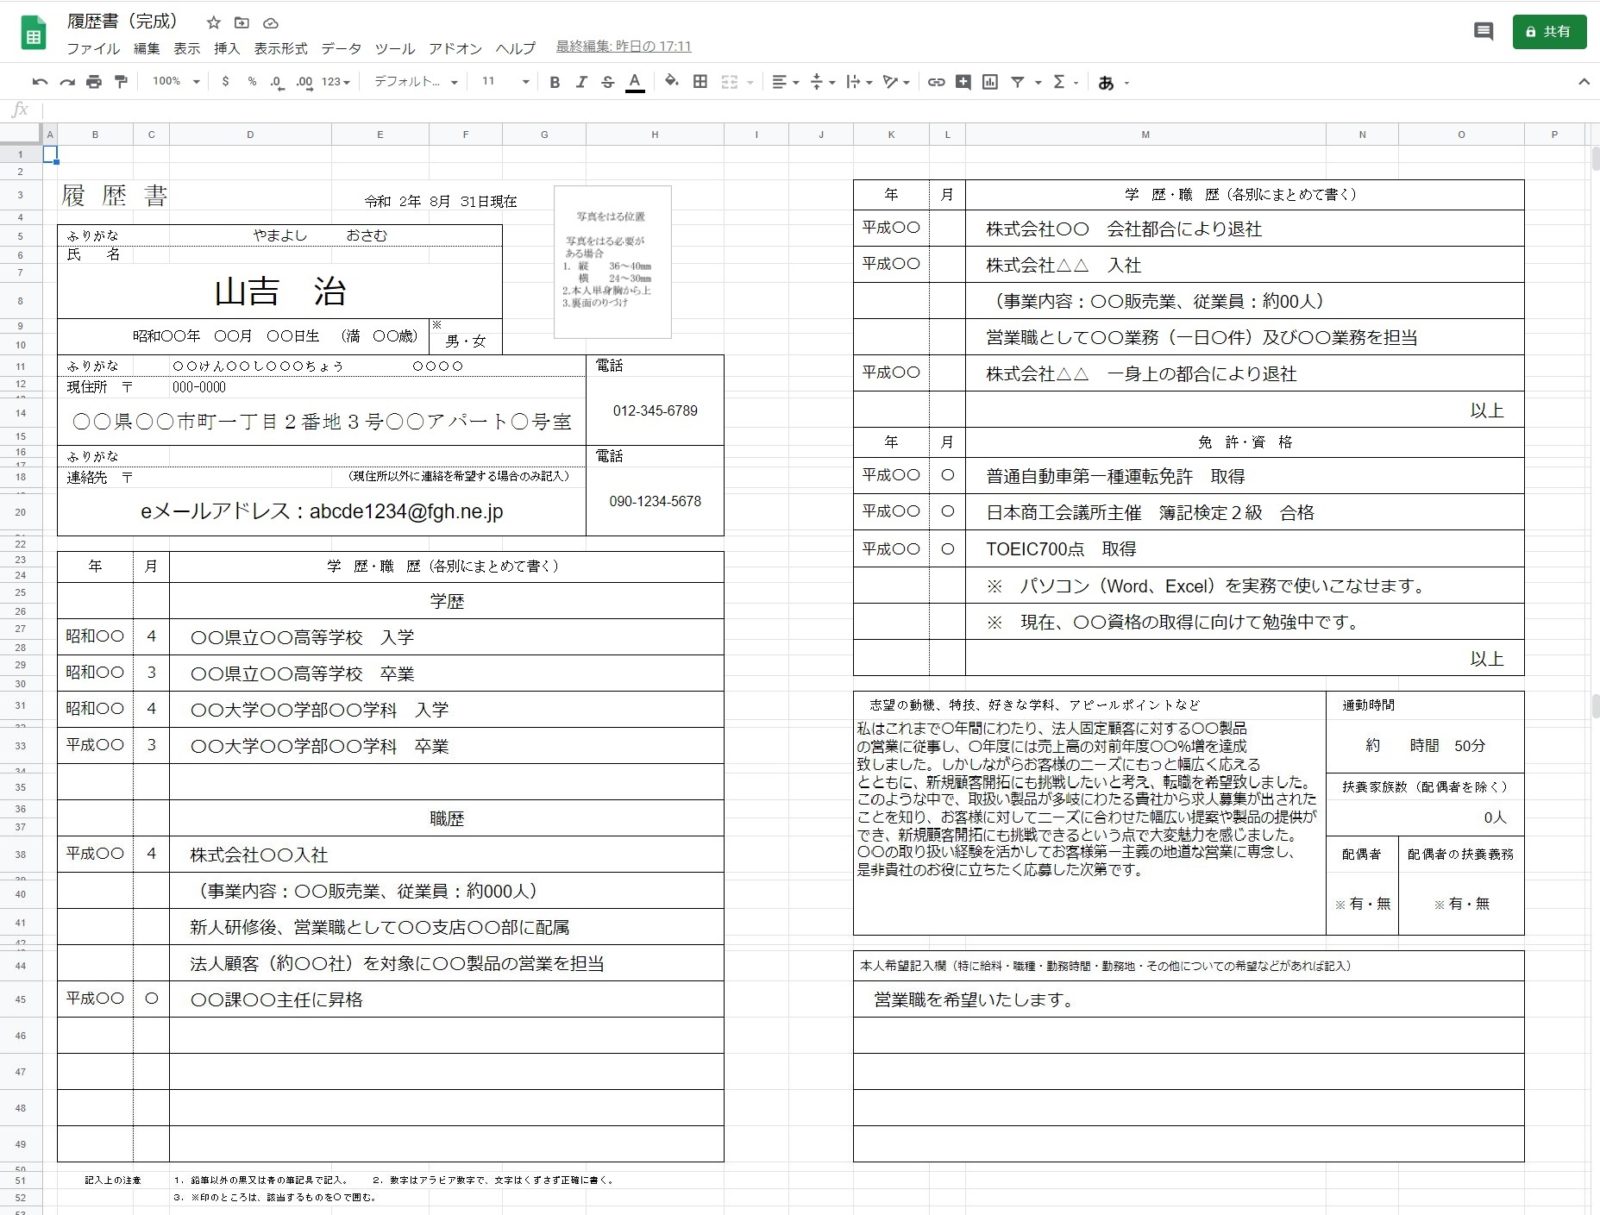Open the ファイル menu
1600x1215 pixels.
click(x=93, y=48)
